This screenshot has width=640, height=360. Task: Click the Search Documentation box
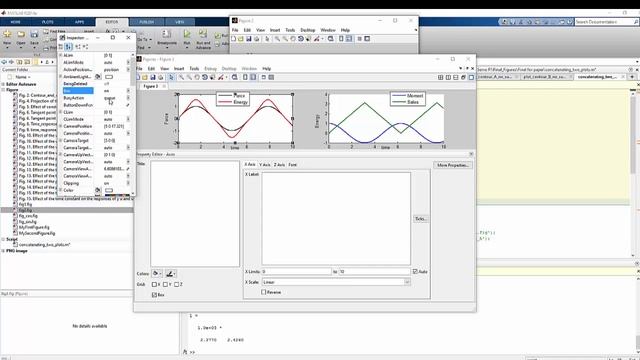click(x=606, y=22)
